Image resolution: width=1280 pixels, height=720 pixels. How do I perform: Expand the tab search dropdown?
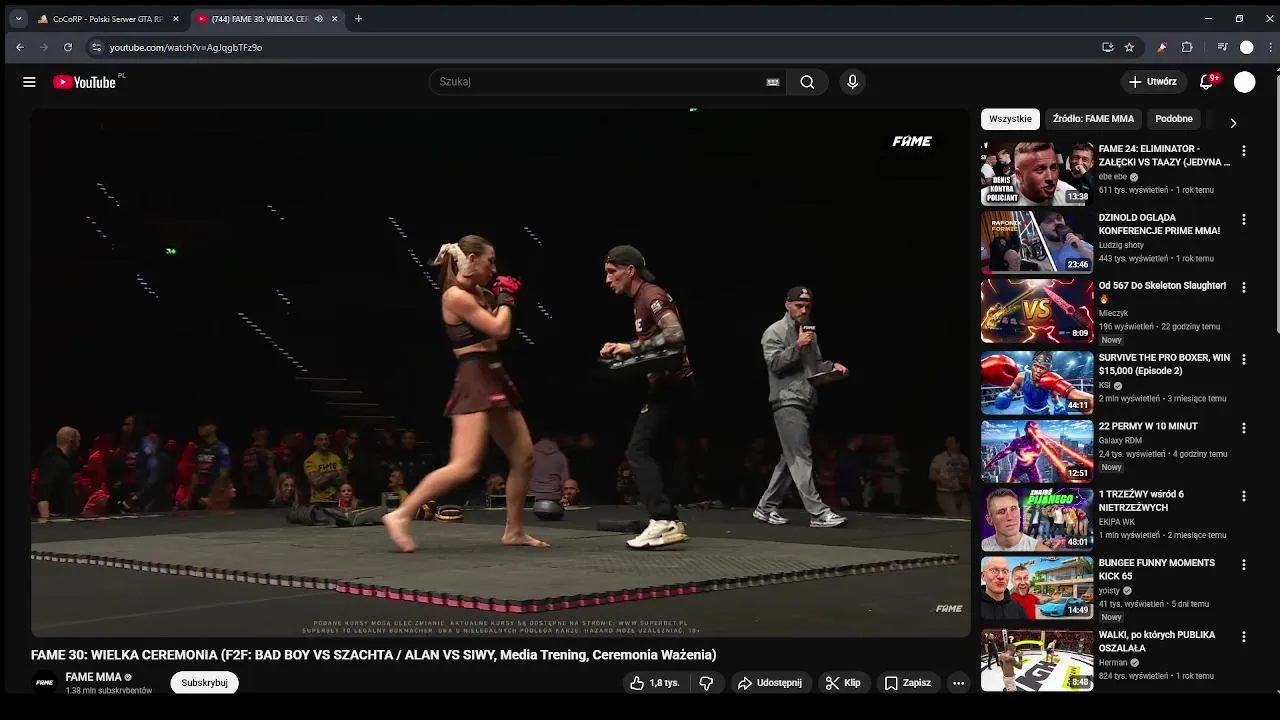(x=18, y=19)
